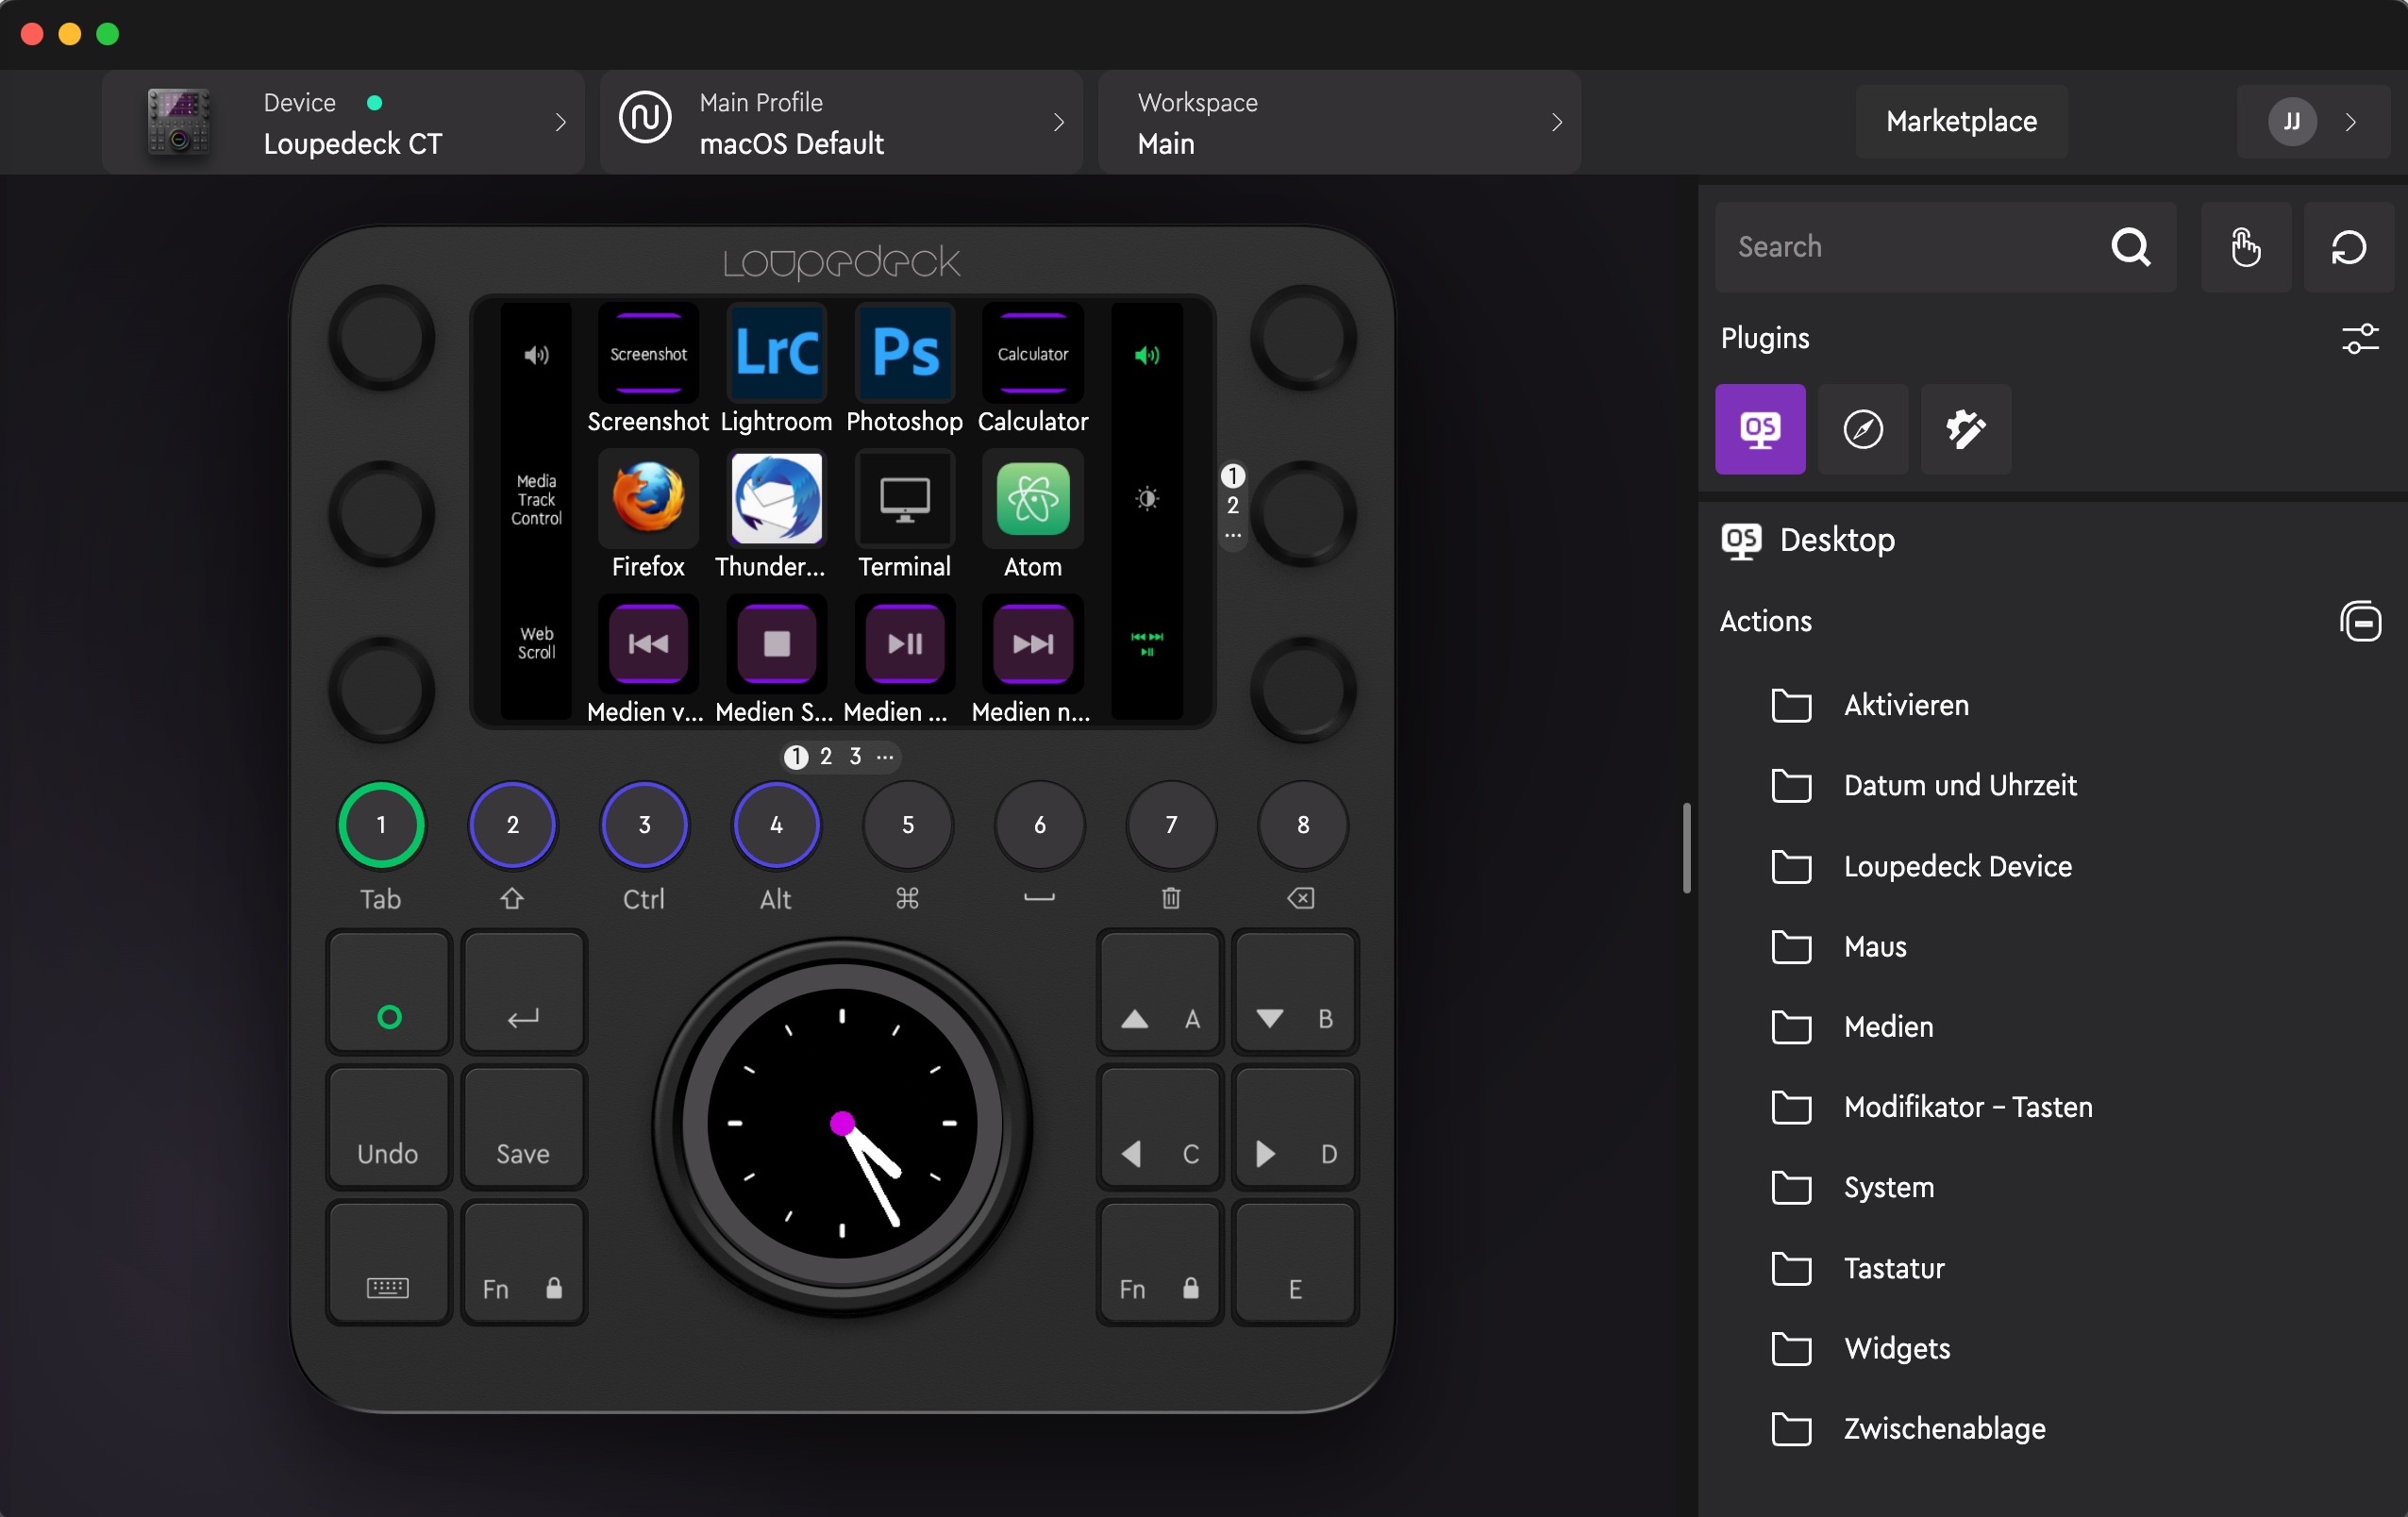This screenshot has width=2408, height=1517.
Task: Select round button 8 backspace
Action: (1303, 825)
